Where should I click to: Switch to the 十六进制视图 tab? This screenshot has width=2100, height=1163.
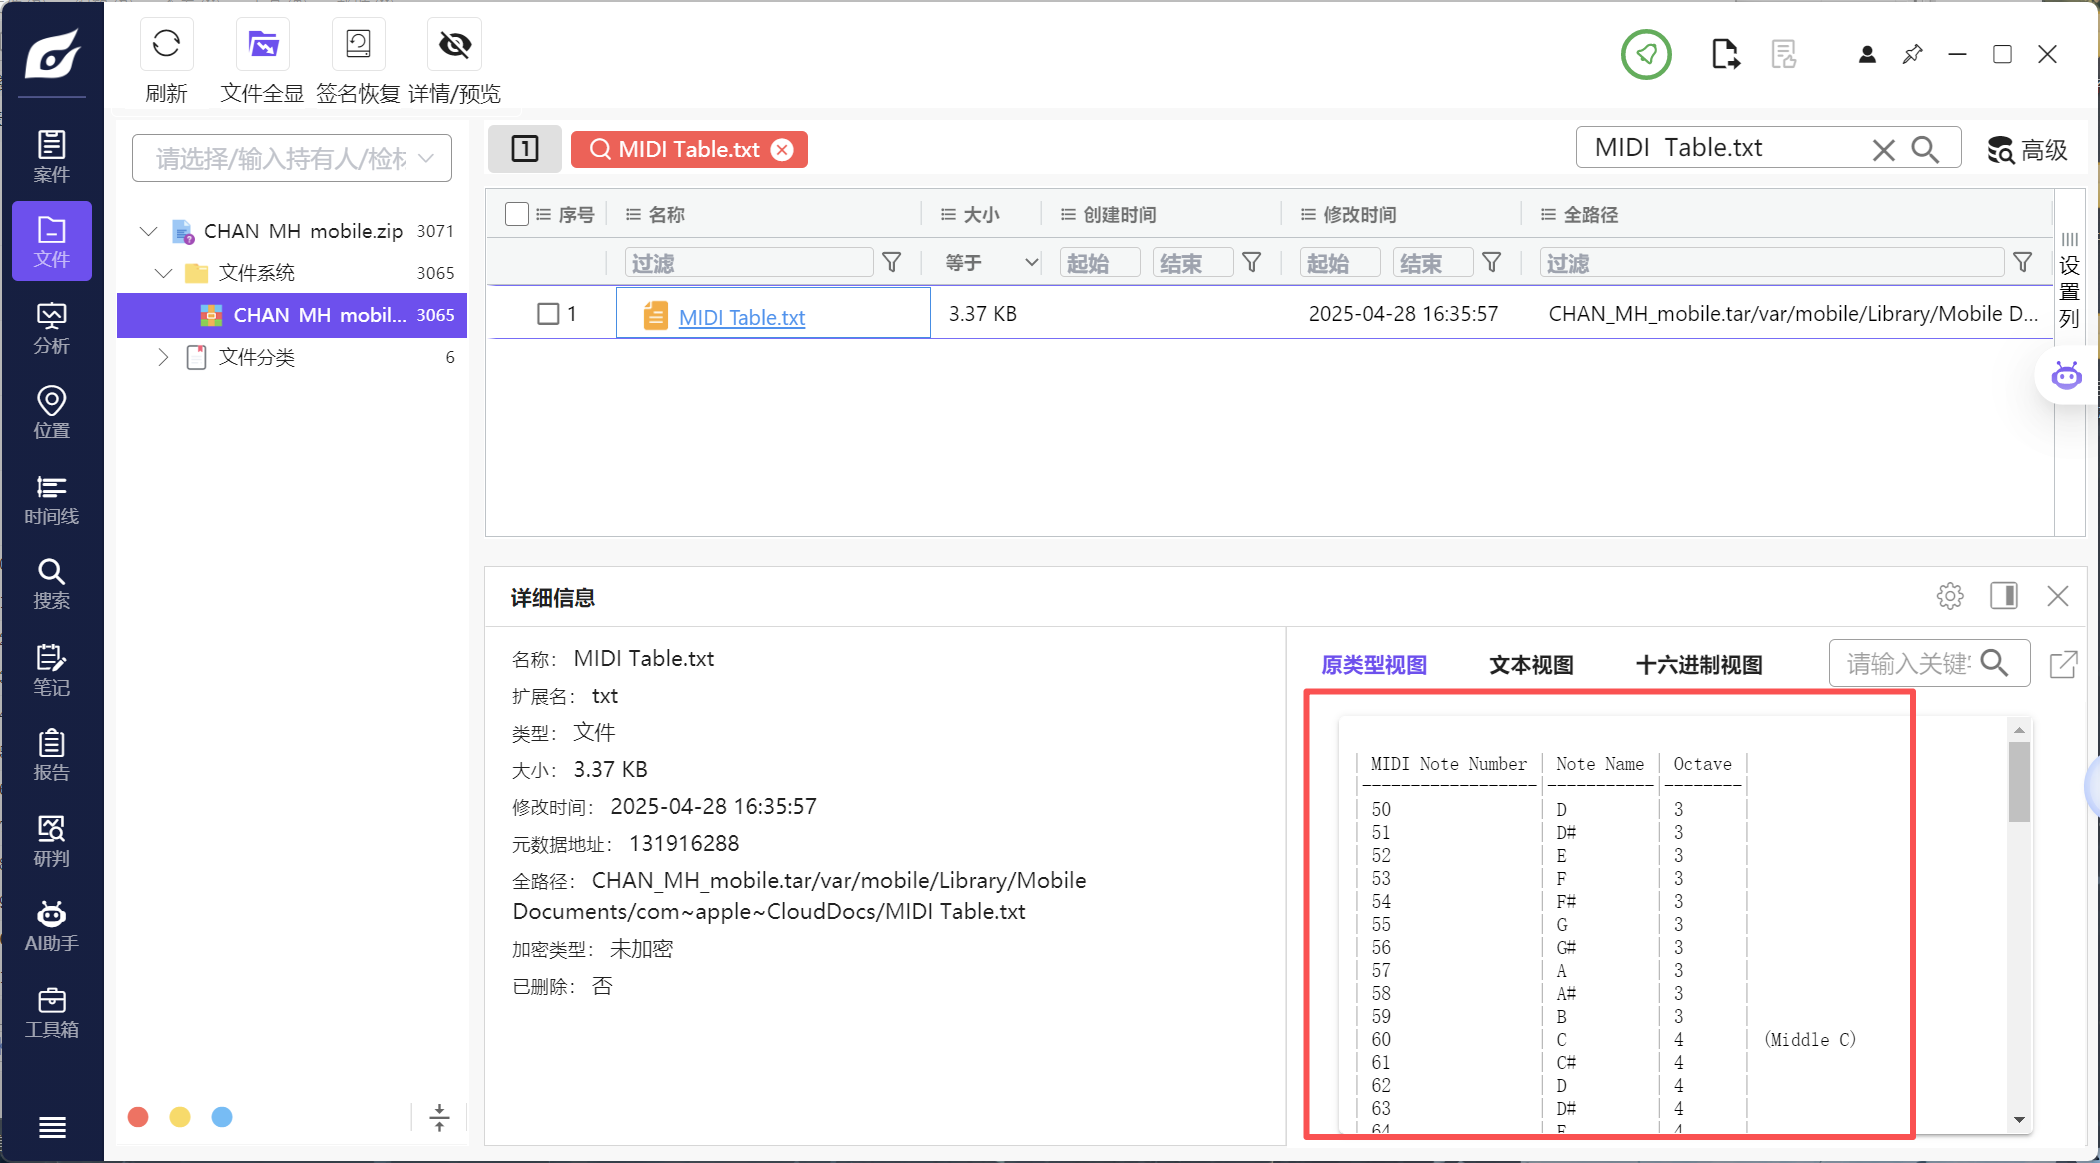[x=1698, y=665]
